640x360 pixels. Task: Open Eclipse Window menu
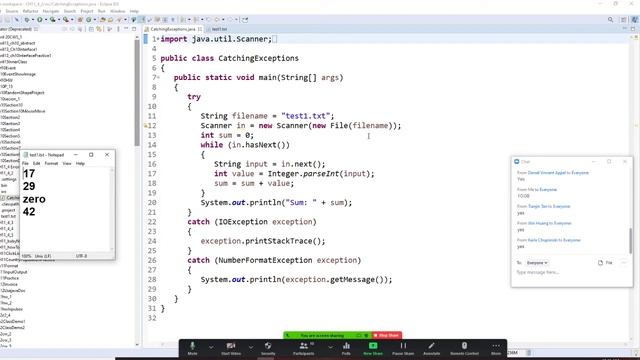[118, 11]
